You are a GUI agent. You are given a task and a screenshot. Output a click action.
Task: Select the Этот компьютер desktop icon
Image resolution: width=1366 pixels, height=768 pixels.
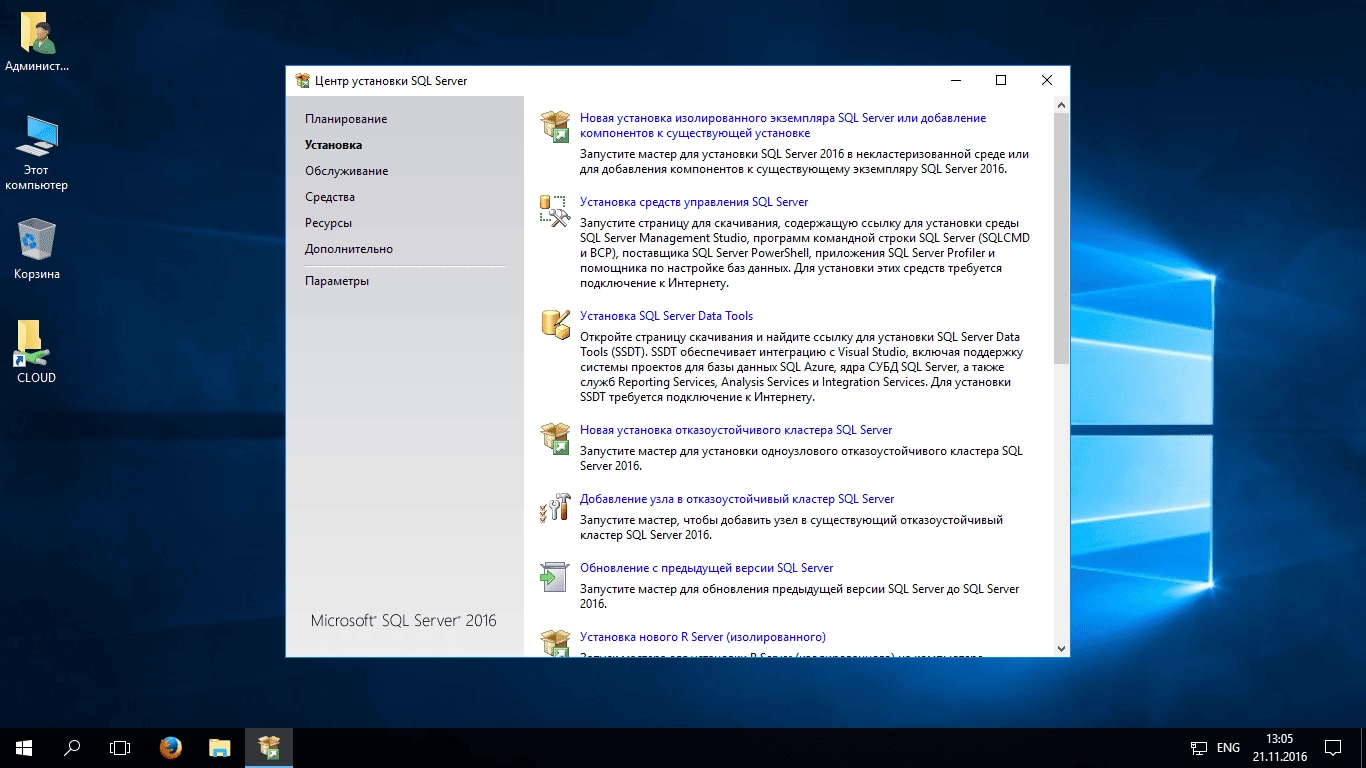(x=37, y=153)
